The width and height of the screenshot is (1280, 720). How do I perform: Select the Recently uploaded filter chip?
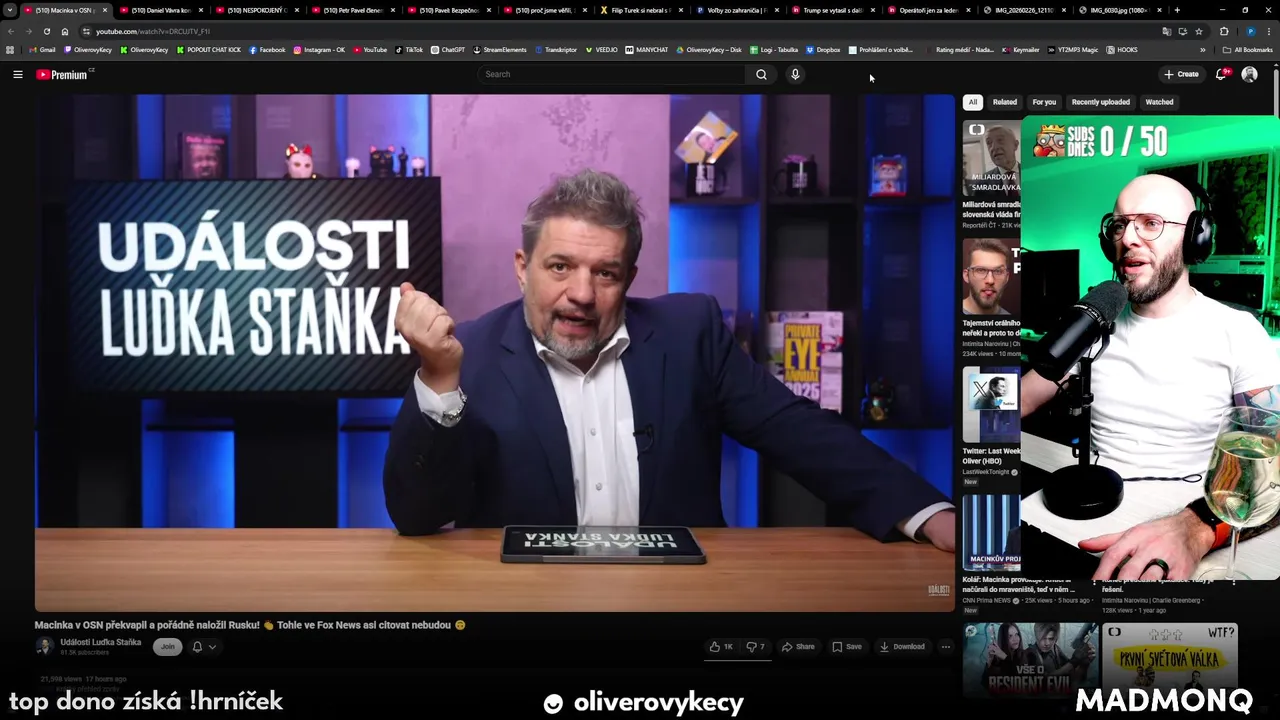click(1101, 102)
